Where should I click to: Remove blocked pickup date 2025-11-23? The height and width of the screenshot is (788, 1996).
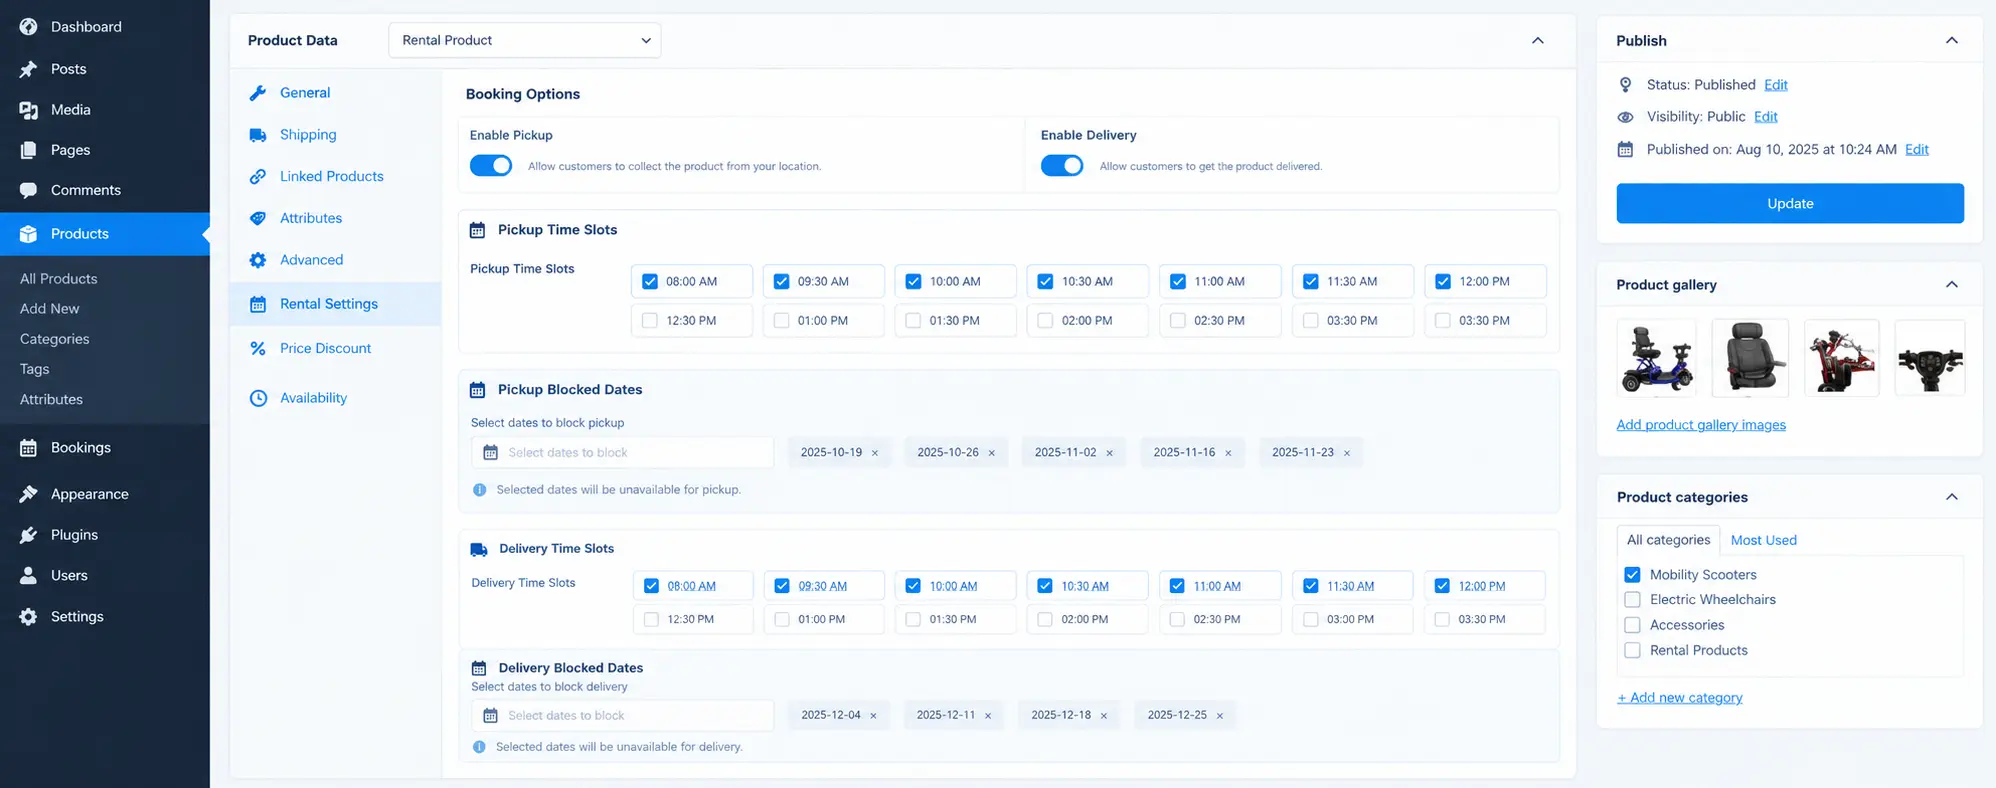coord(1347,453)
